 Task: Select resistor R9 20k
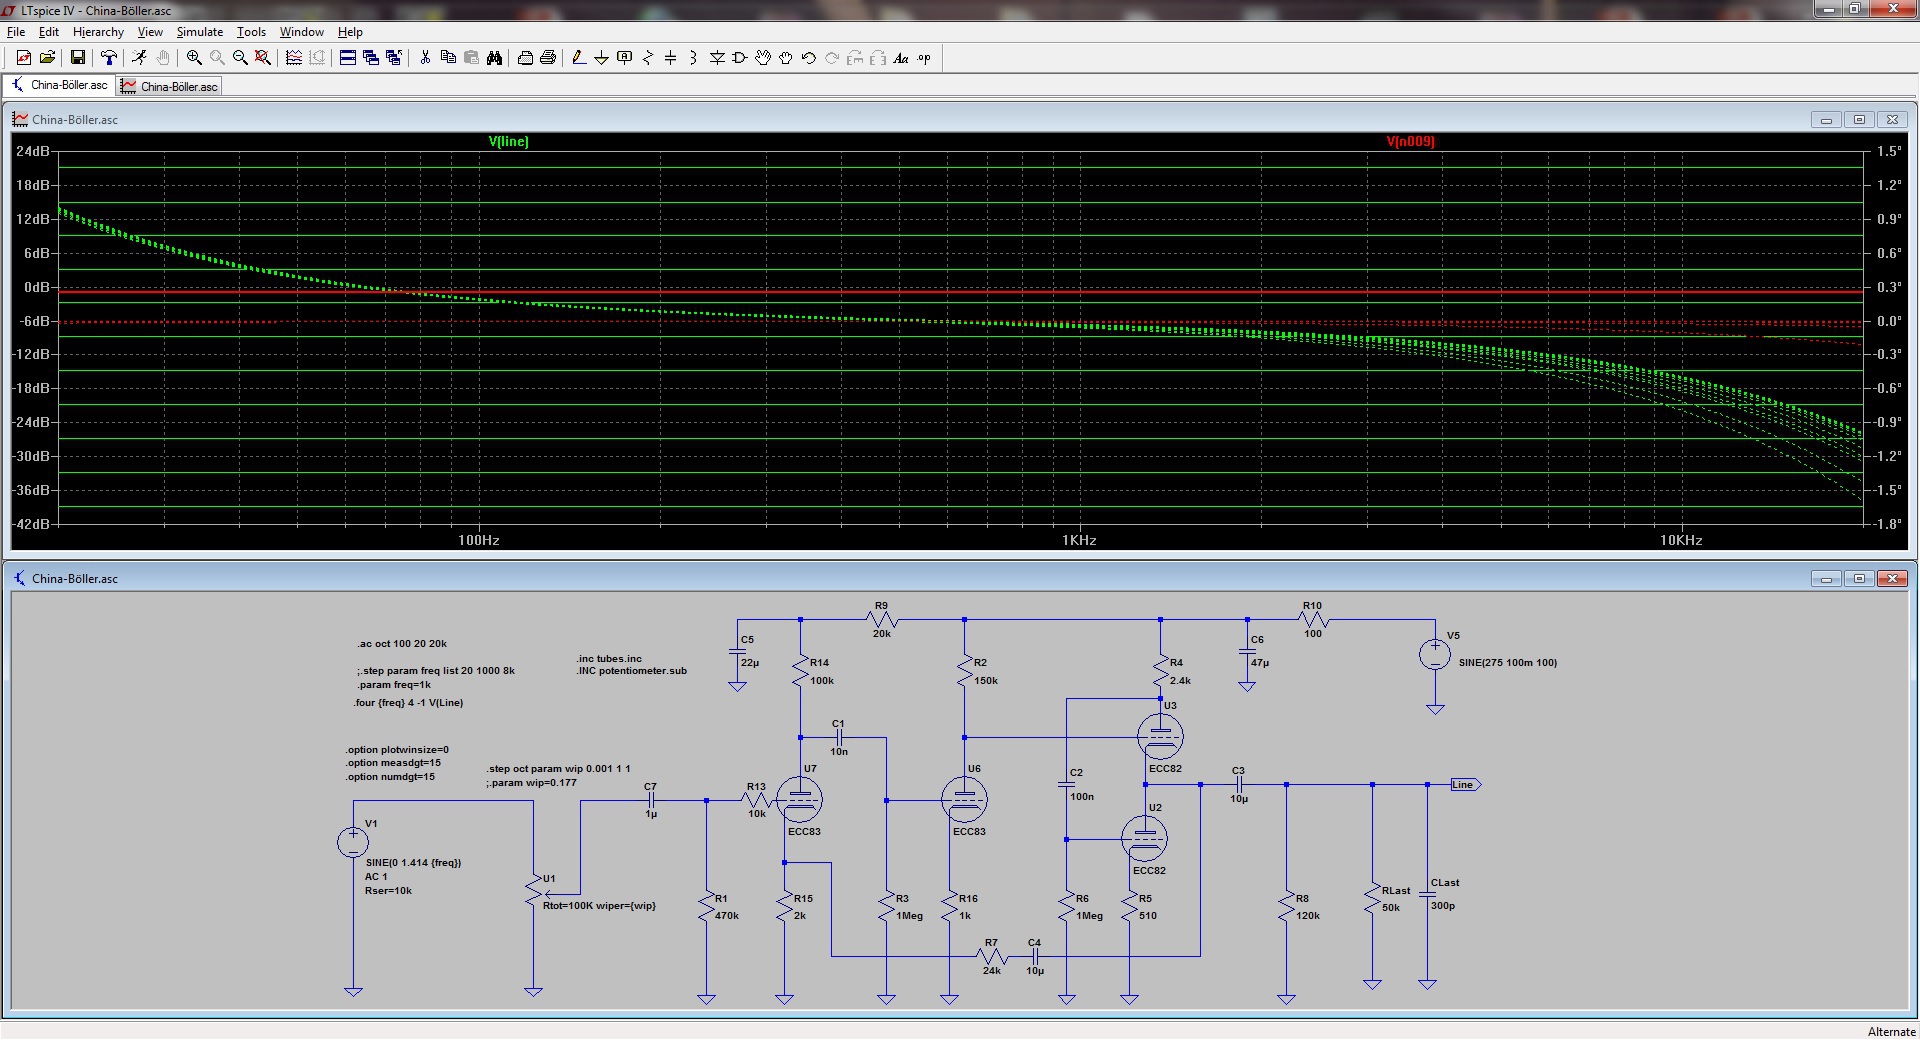coord(882,620)
